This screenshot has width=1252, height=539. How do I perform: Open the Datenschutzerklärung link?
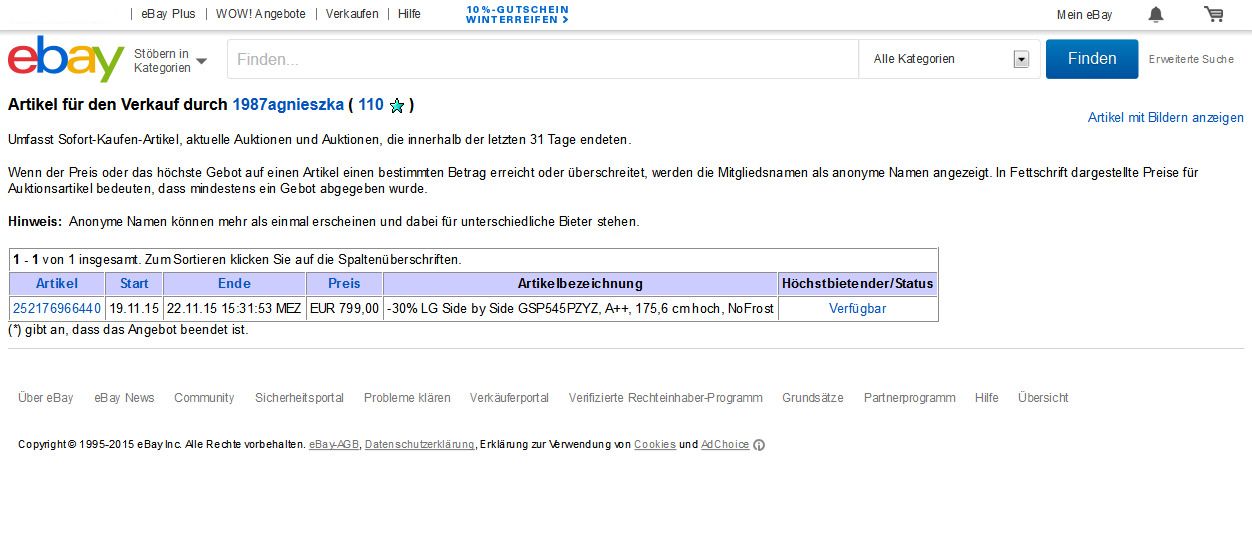click(x=419, y=444)
